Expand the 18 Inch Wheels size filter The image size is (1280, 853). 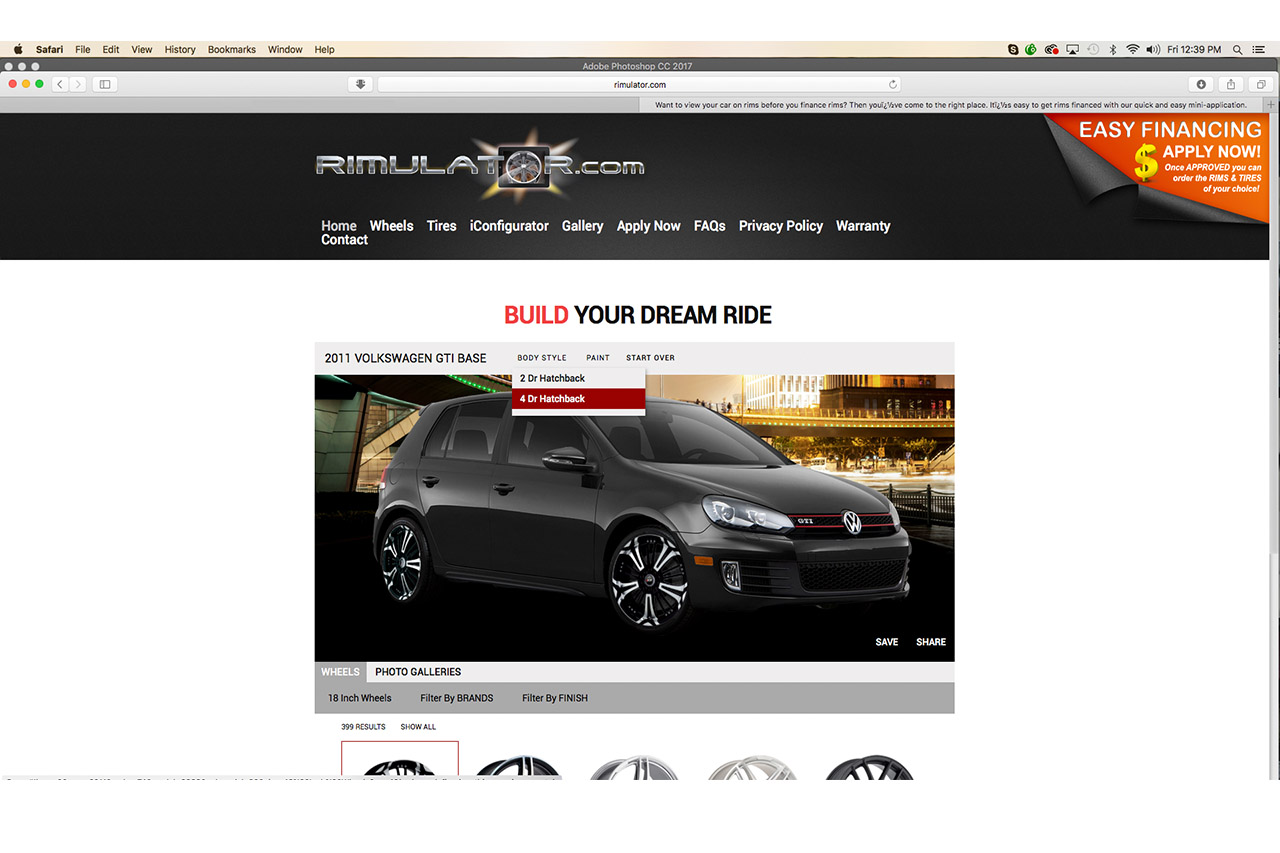[360, 698]
